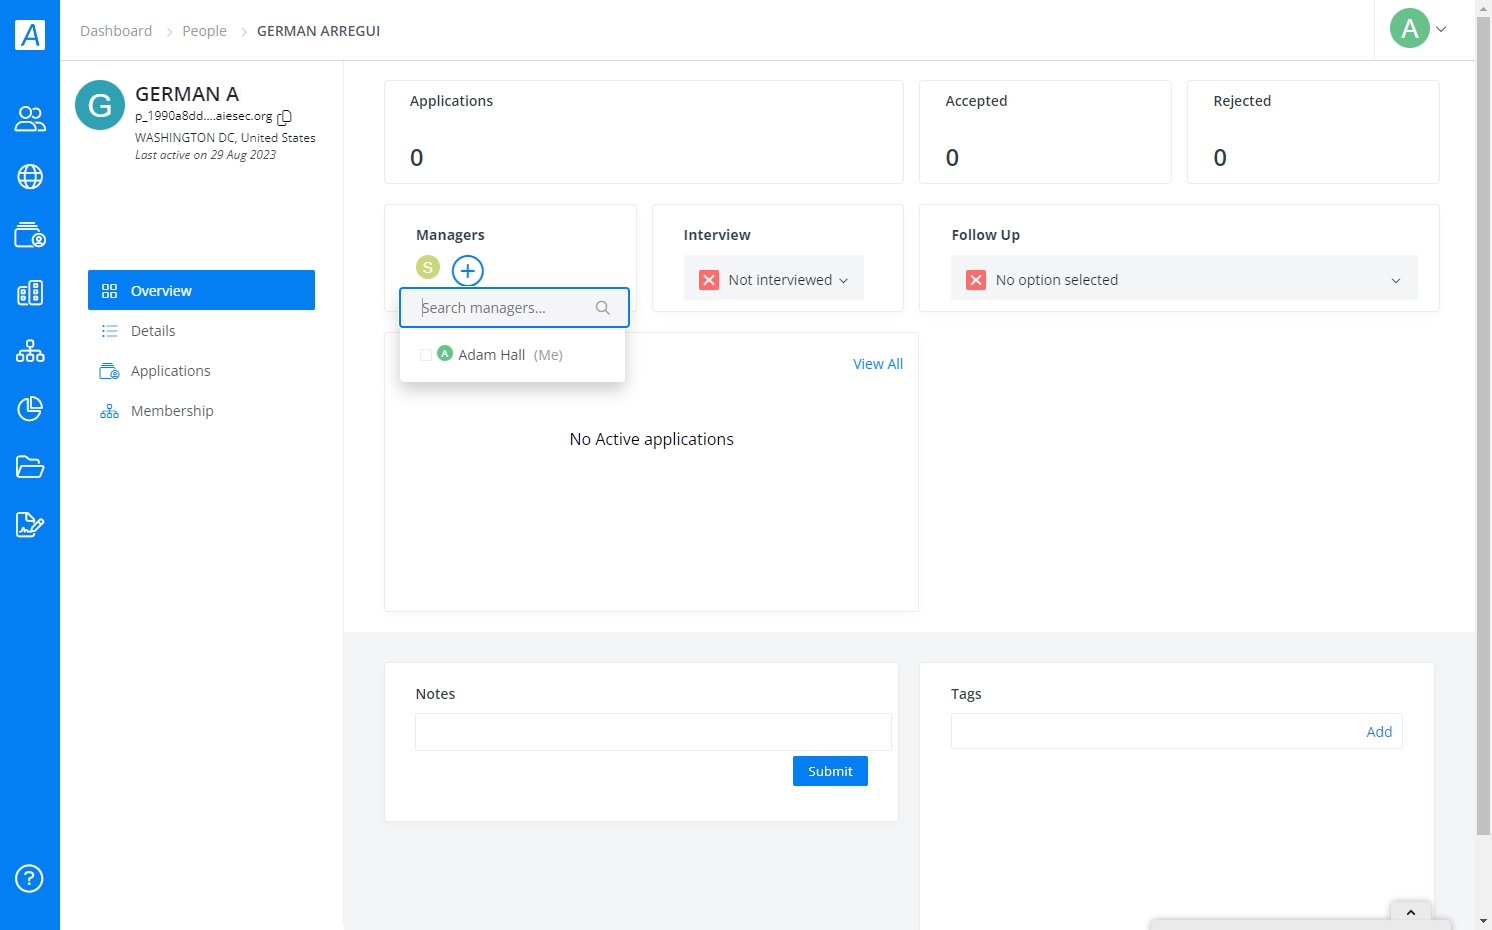The width and height of the screenshot is (1492, 930).
Task: Open the People icon in sidebar
Action: [x=30, y=119]
